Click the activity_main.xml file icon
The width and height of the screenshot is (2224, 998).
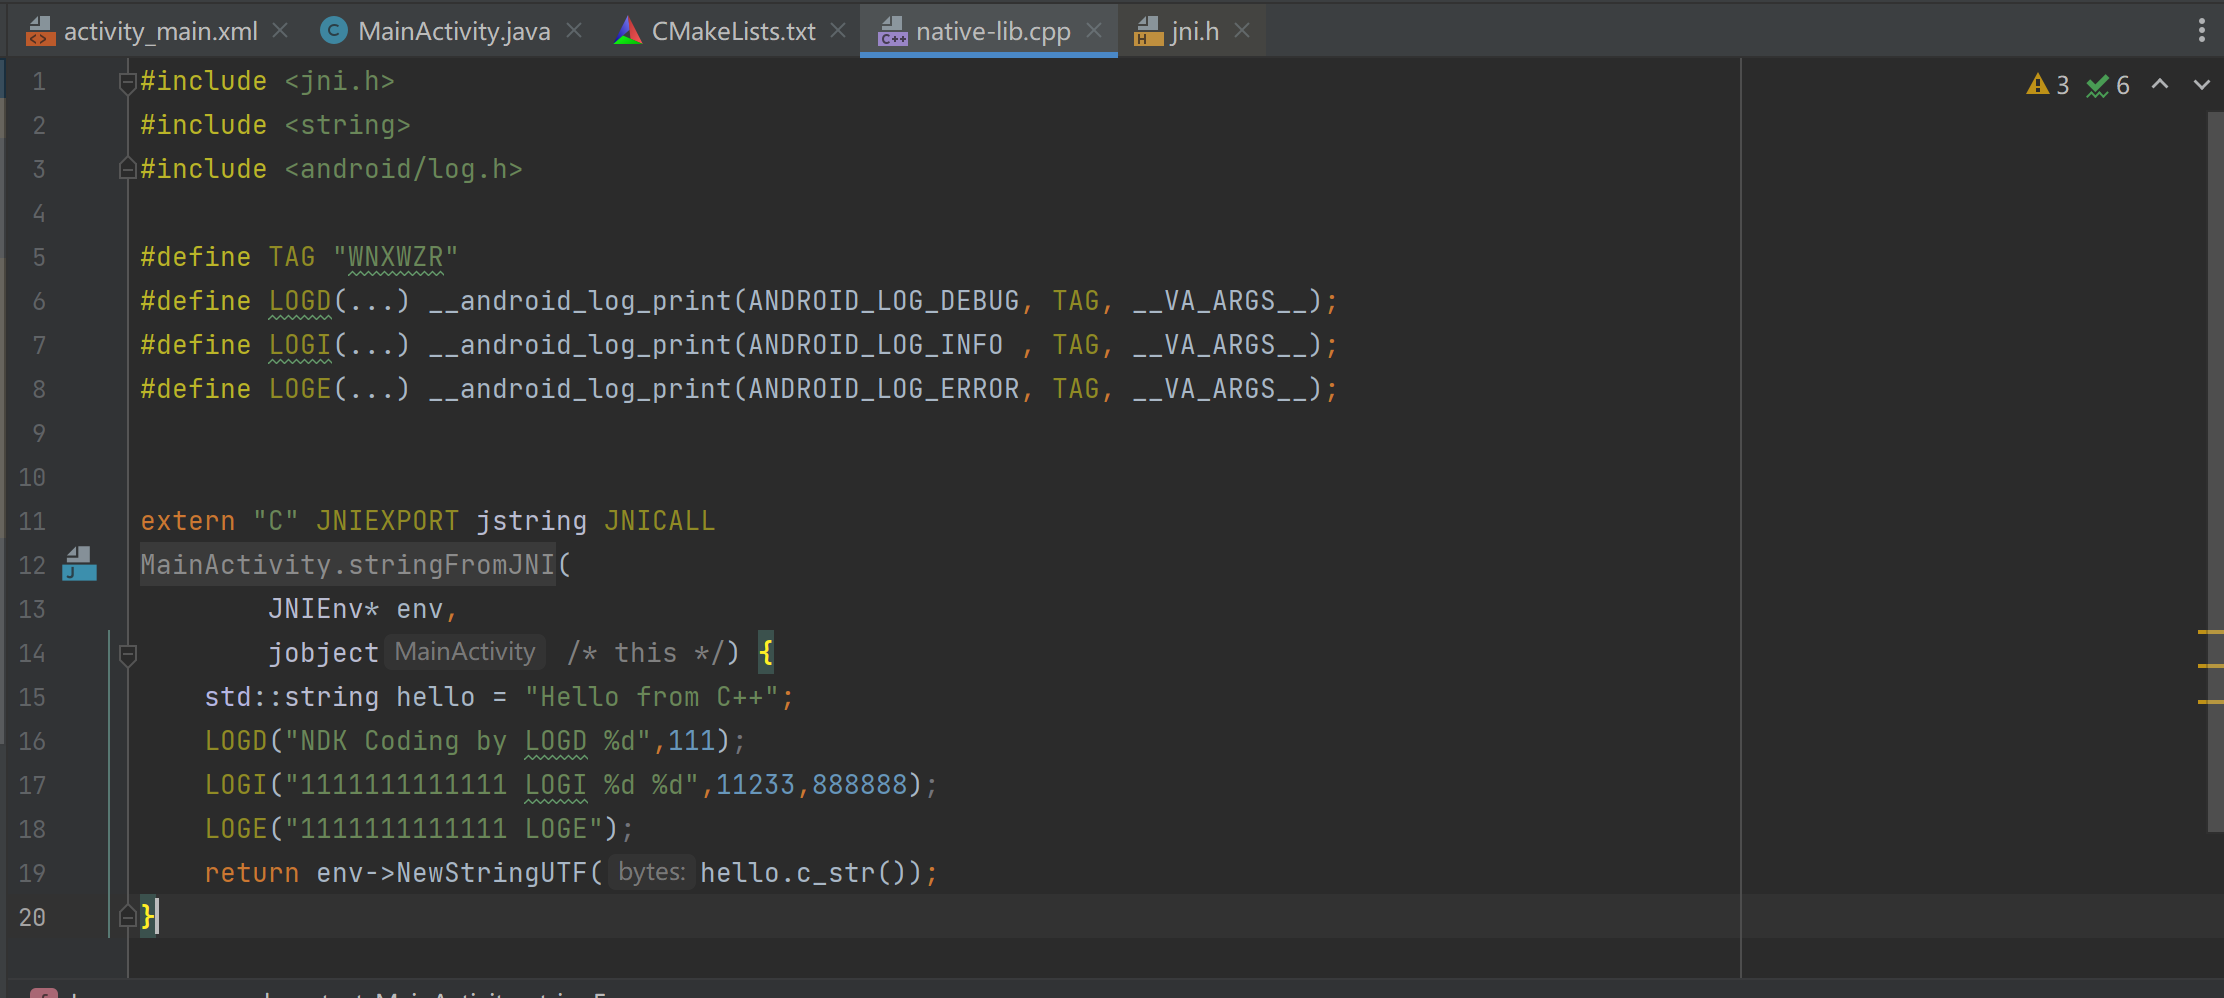(x=40, y=31)
